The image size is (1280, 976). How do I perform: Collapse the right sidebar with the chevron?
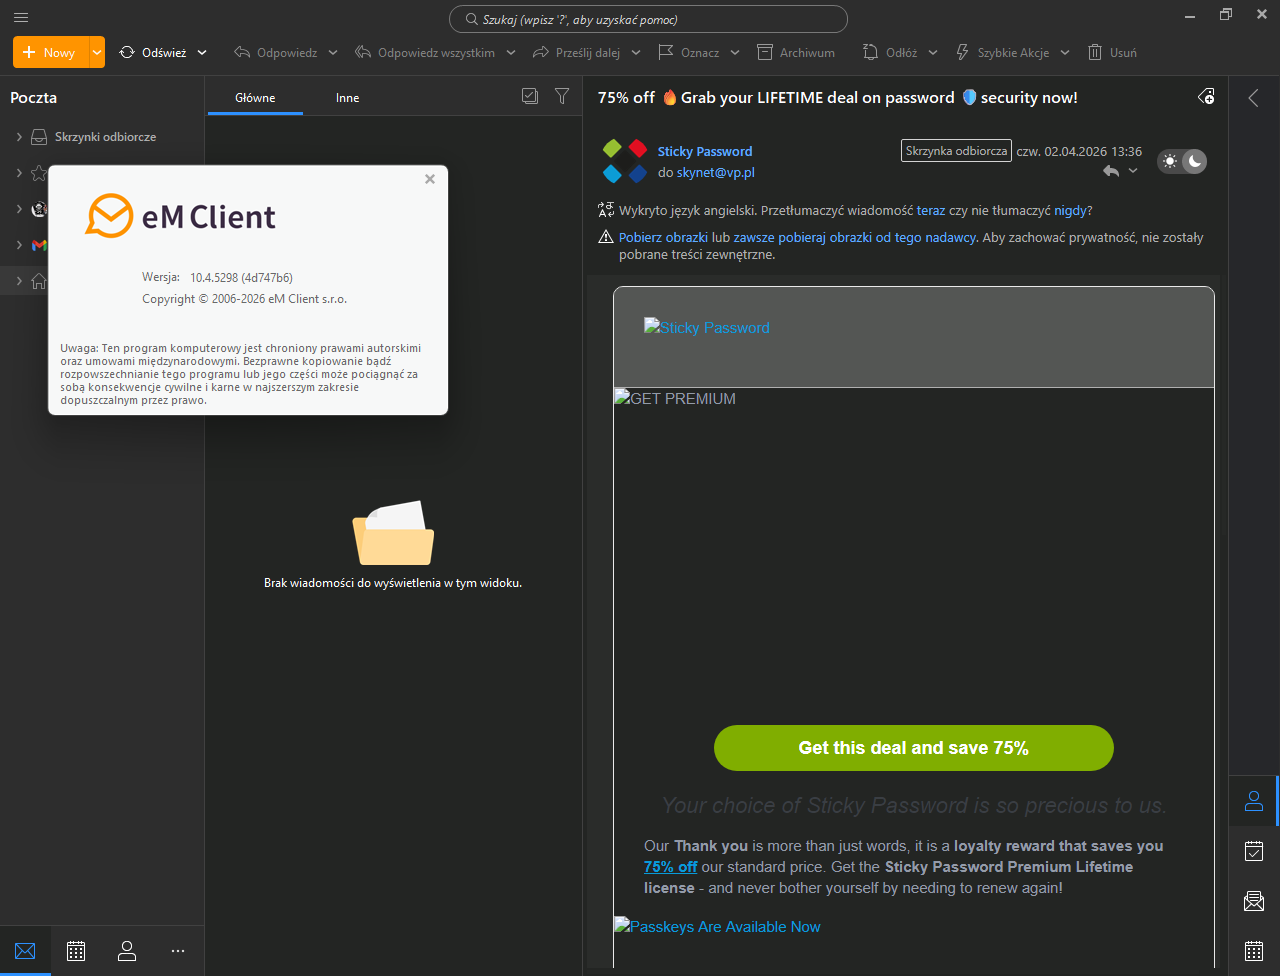[1253, 97]
